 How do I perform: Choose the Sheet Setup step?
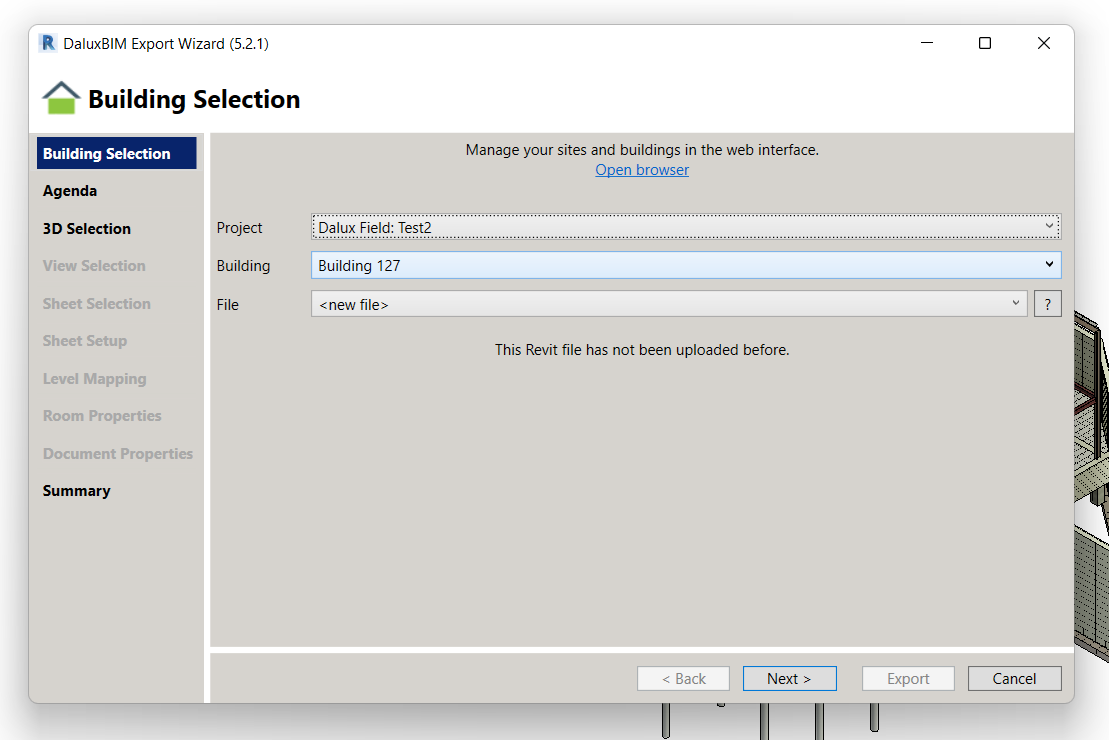pyautogui.click(x=85, y=341)
